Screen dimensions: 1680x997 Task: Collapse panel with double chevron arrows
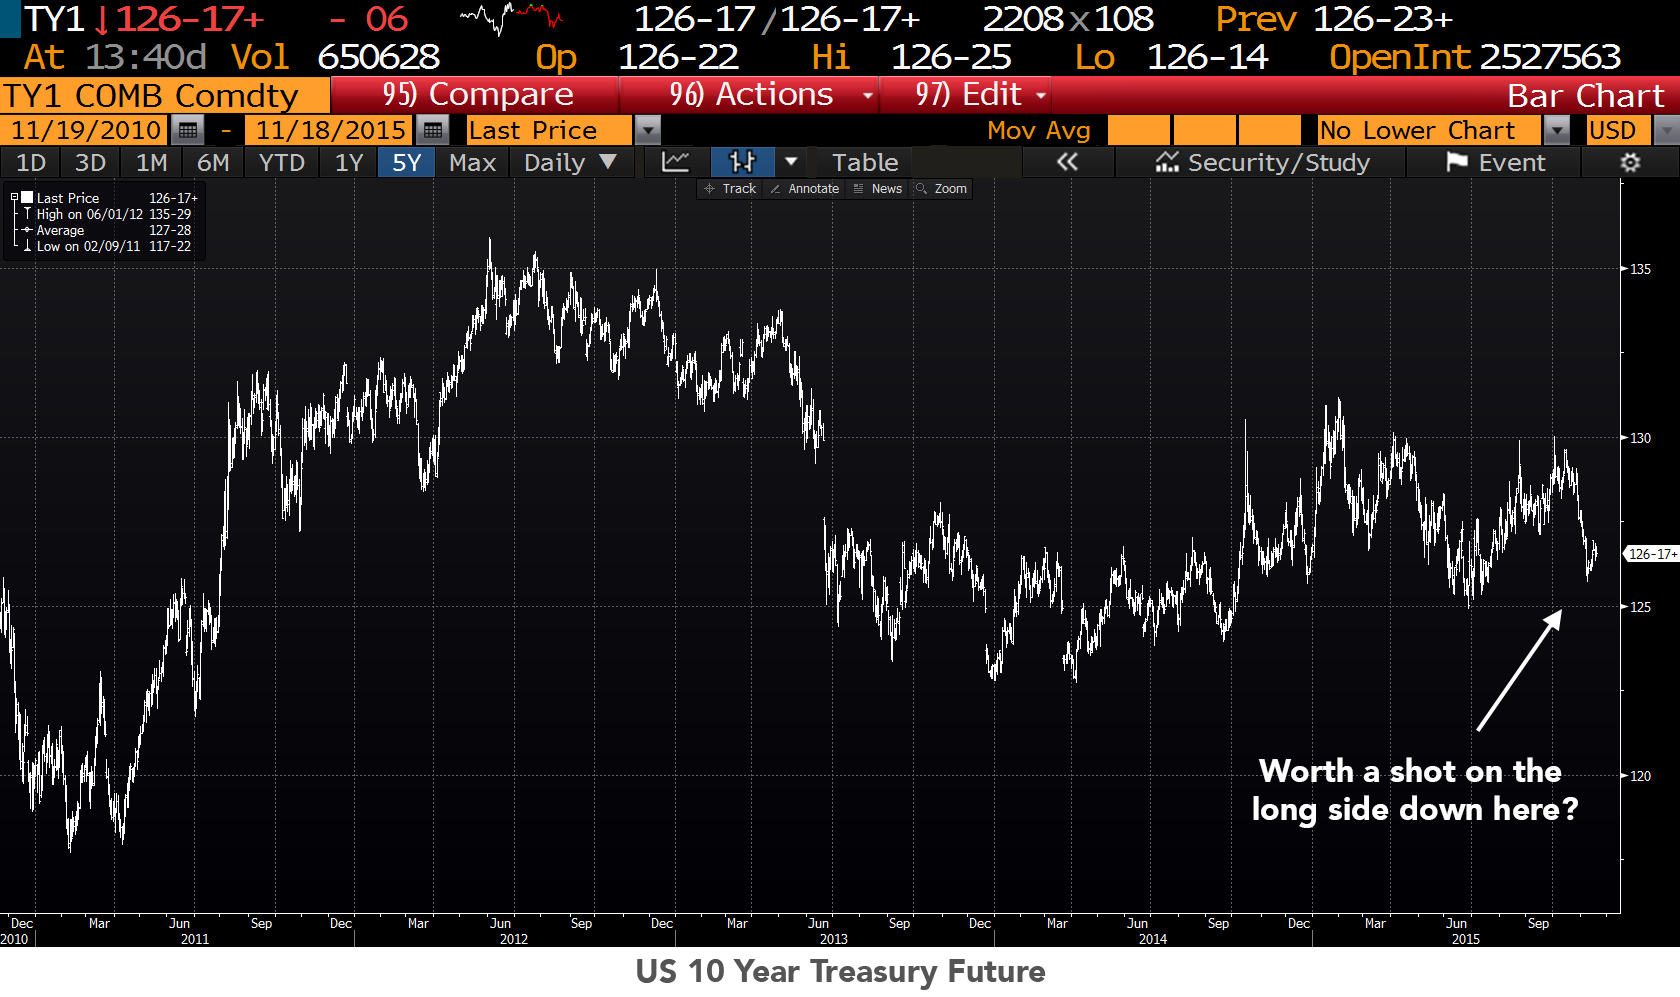point(1067,162)
